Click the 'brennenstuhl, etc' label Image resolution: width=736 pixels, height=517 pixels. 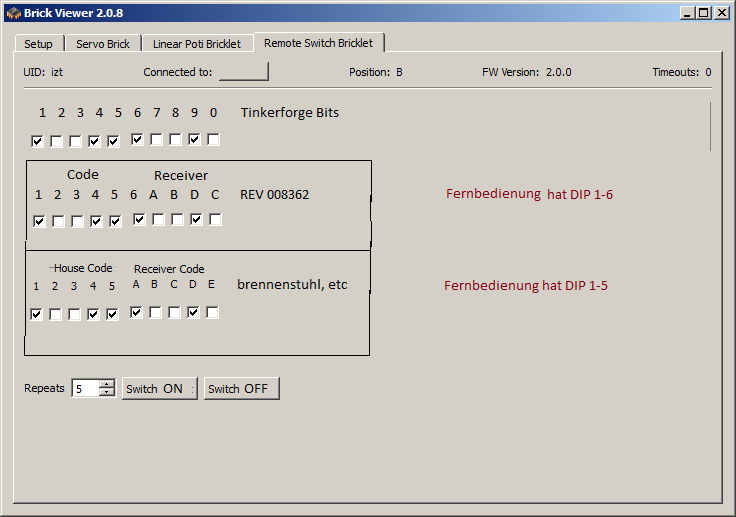click(x=292, y=285)
